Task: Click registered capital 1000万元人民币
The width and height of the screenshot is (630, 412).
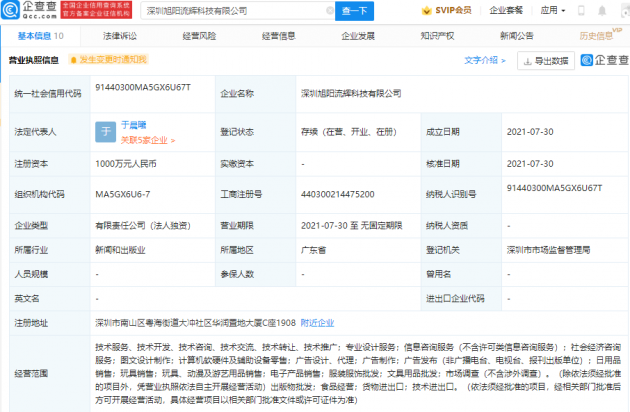Action: (126, 164)
